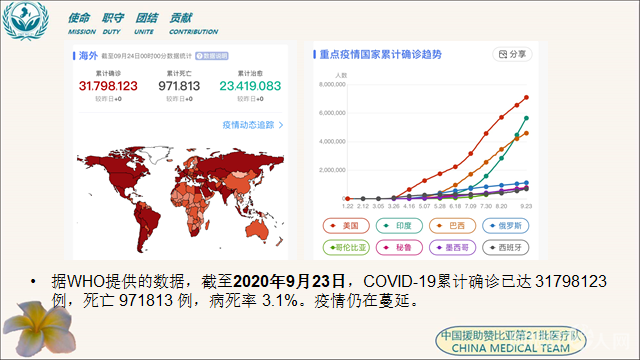
Task: Toggle the 墨西哥 legend series
Action: [452, 247]
